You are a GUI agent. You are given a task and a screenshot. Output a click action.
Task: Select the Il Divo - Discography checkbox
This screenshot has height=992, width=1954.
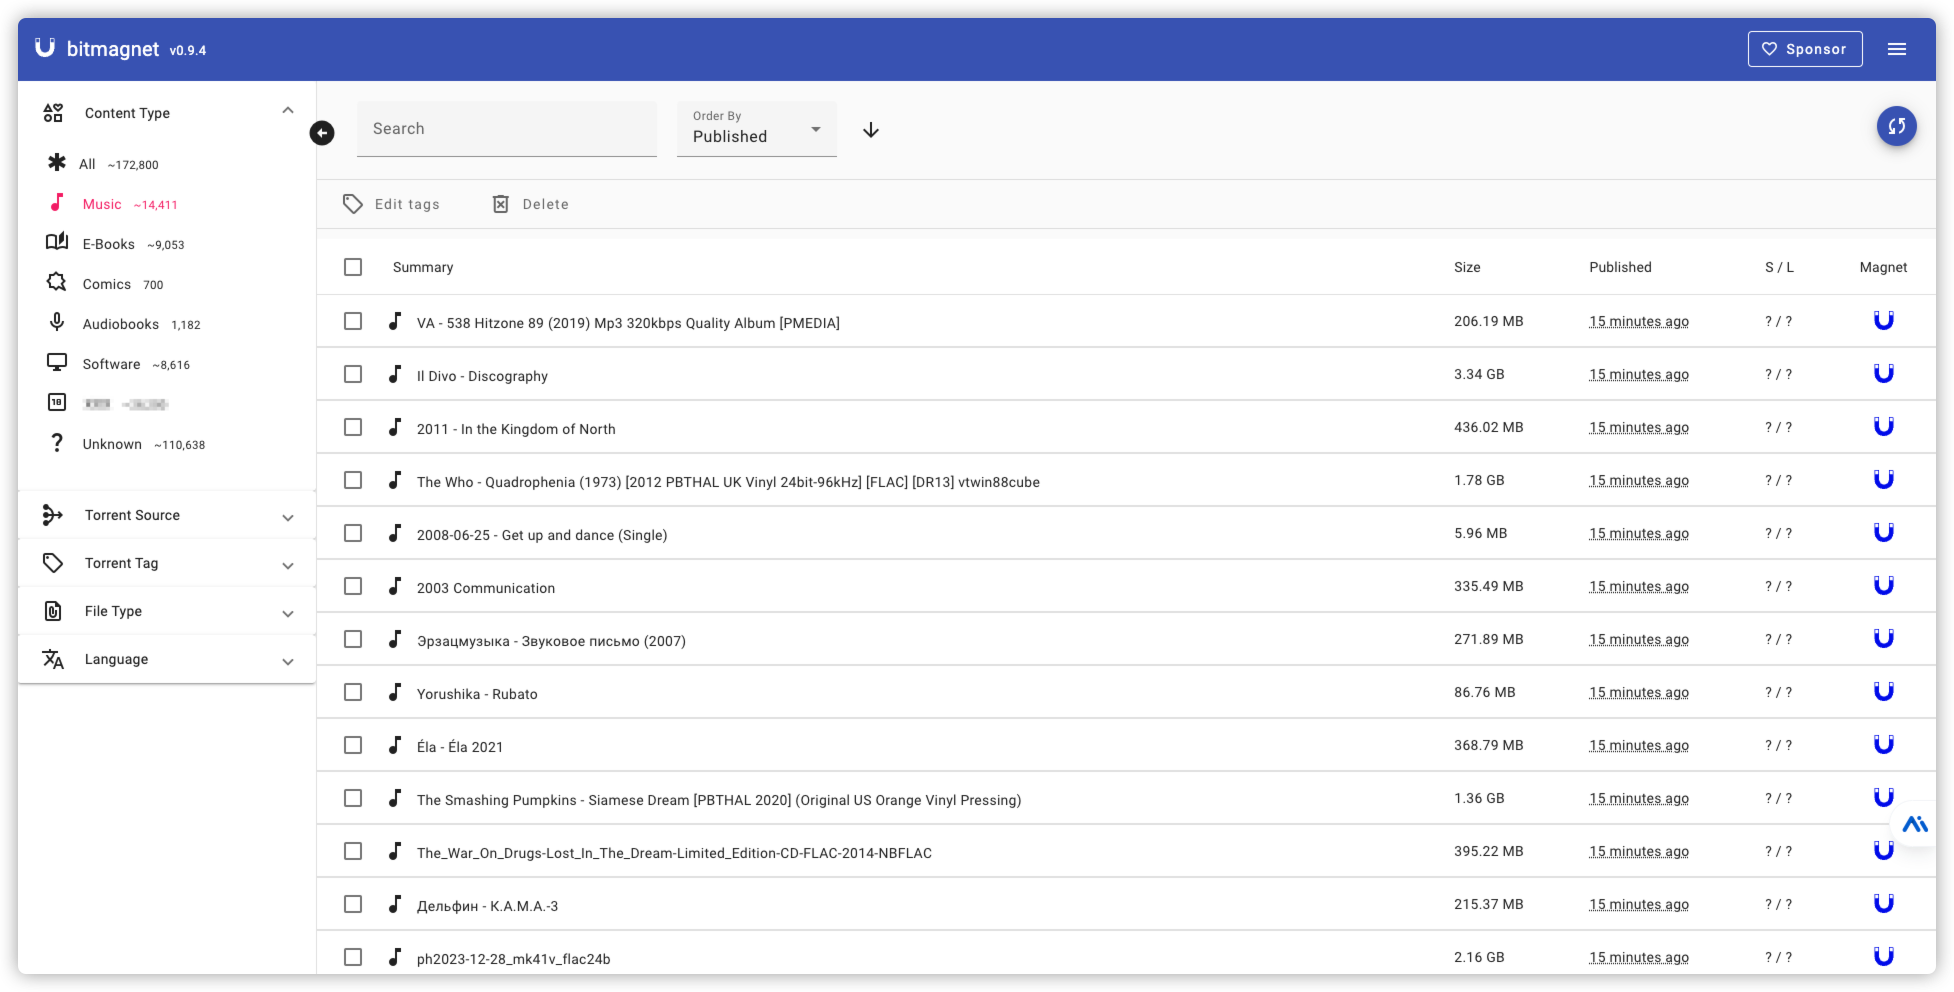[x=353, y=374]
